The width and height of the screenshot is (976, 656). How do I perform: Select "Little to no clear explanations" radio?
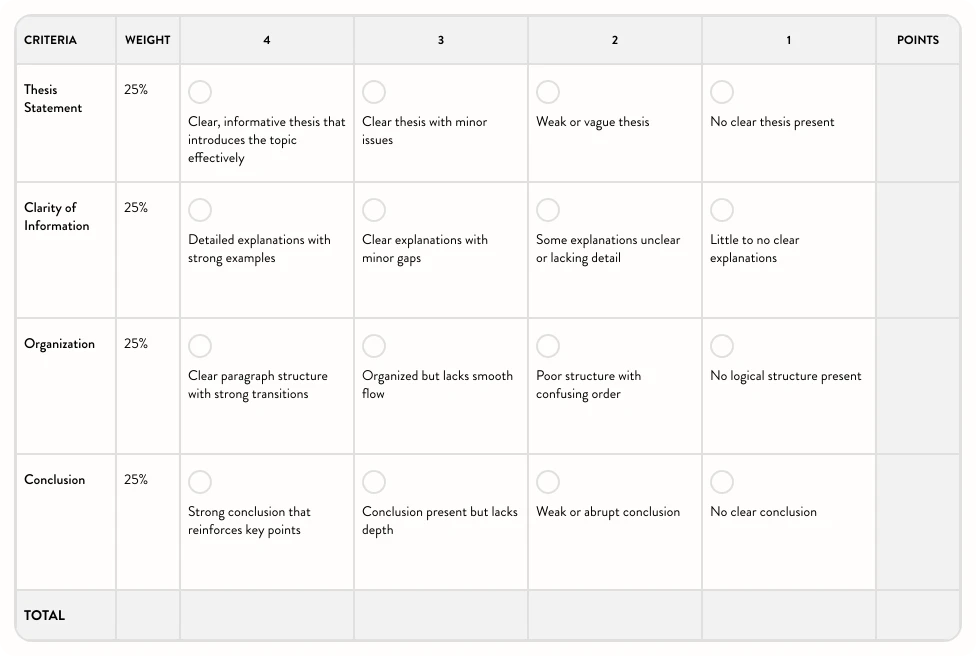click(722, 210)
